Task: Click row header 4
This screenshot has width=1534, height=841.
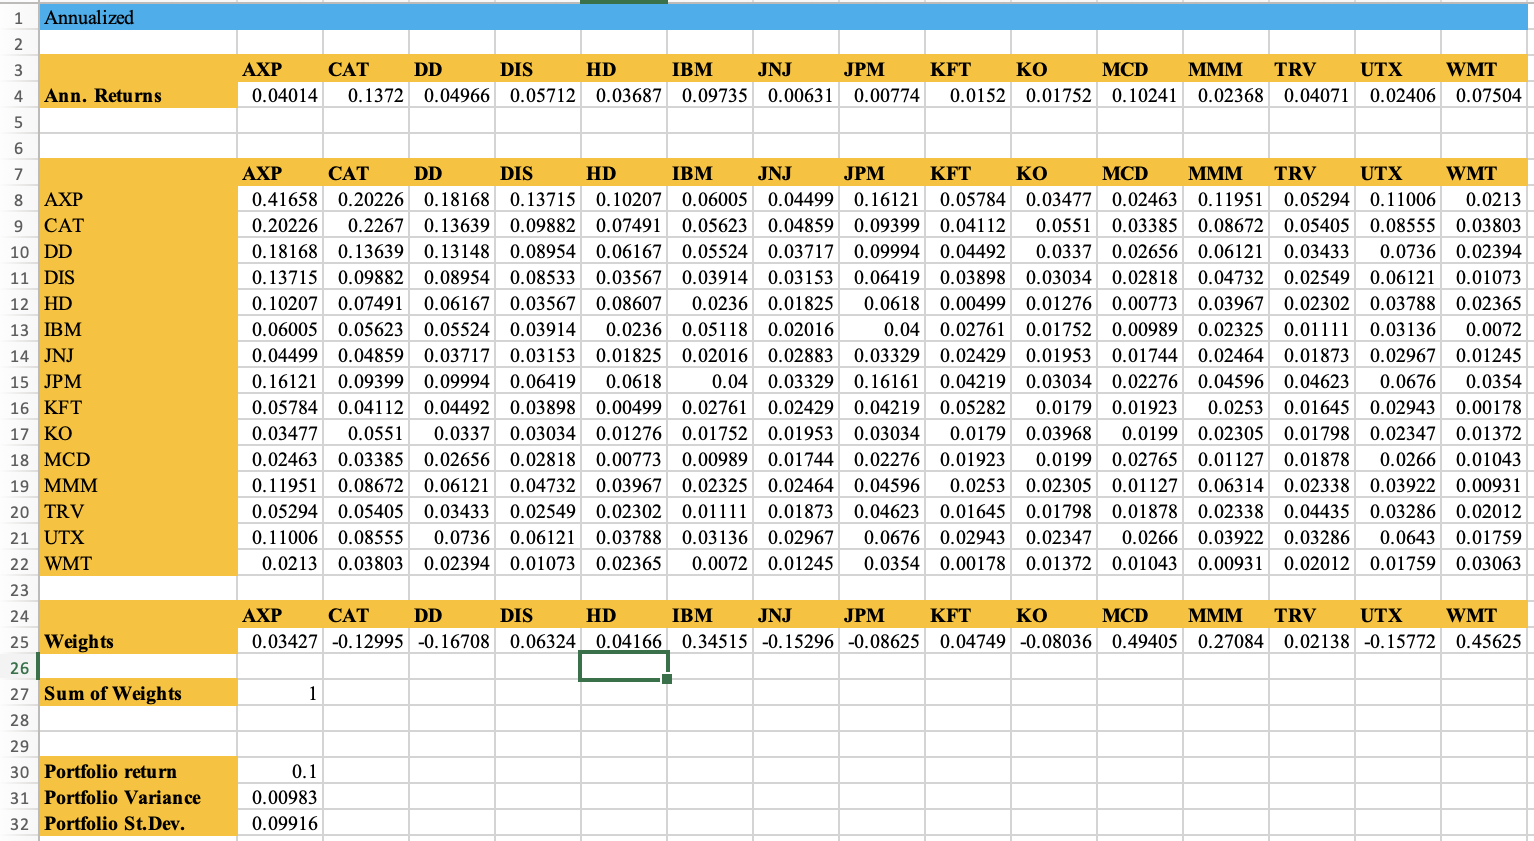Action: (18, 95)
